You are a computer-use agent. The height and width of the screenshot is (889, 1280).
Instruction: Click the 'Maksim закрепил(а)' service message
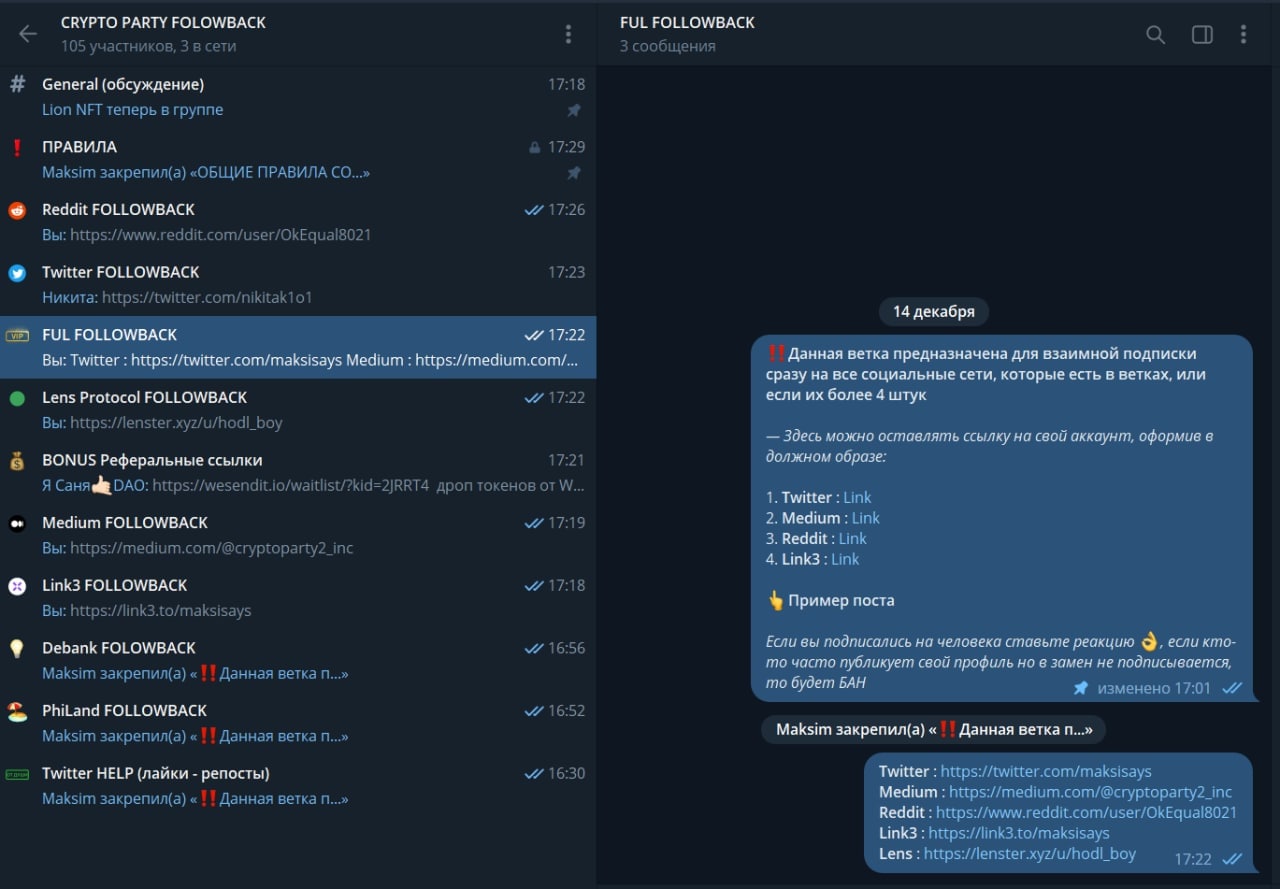pos(933,729)
